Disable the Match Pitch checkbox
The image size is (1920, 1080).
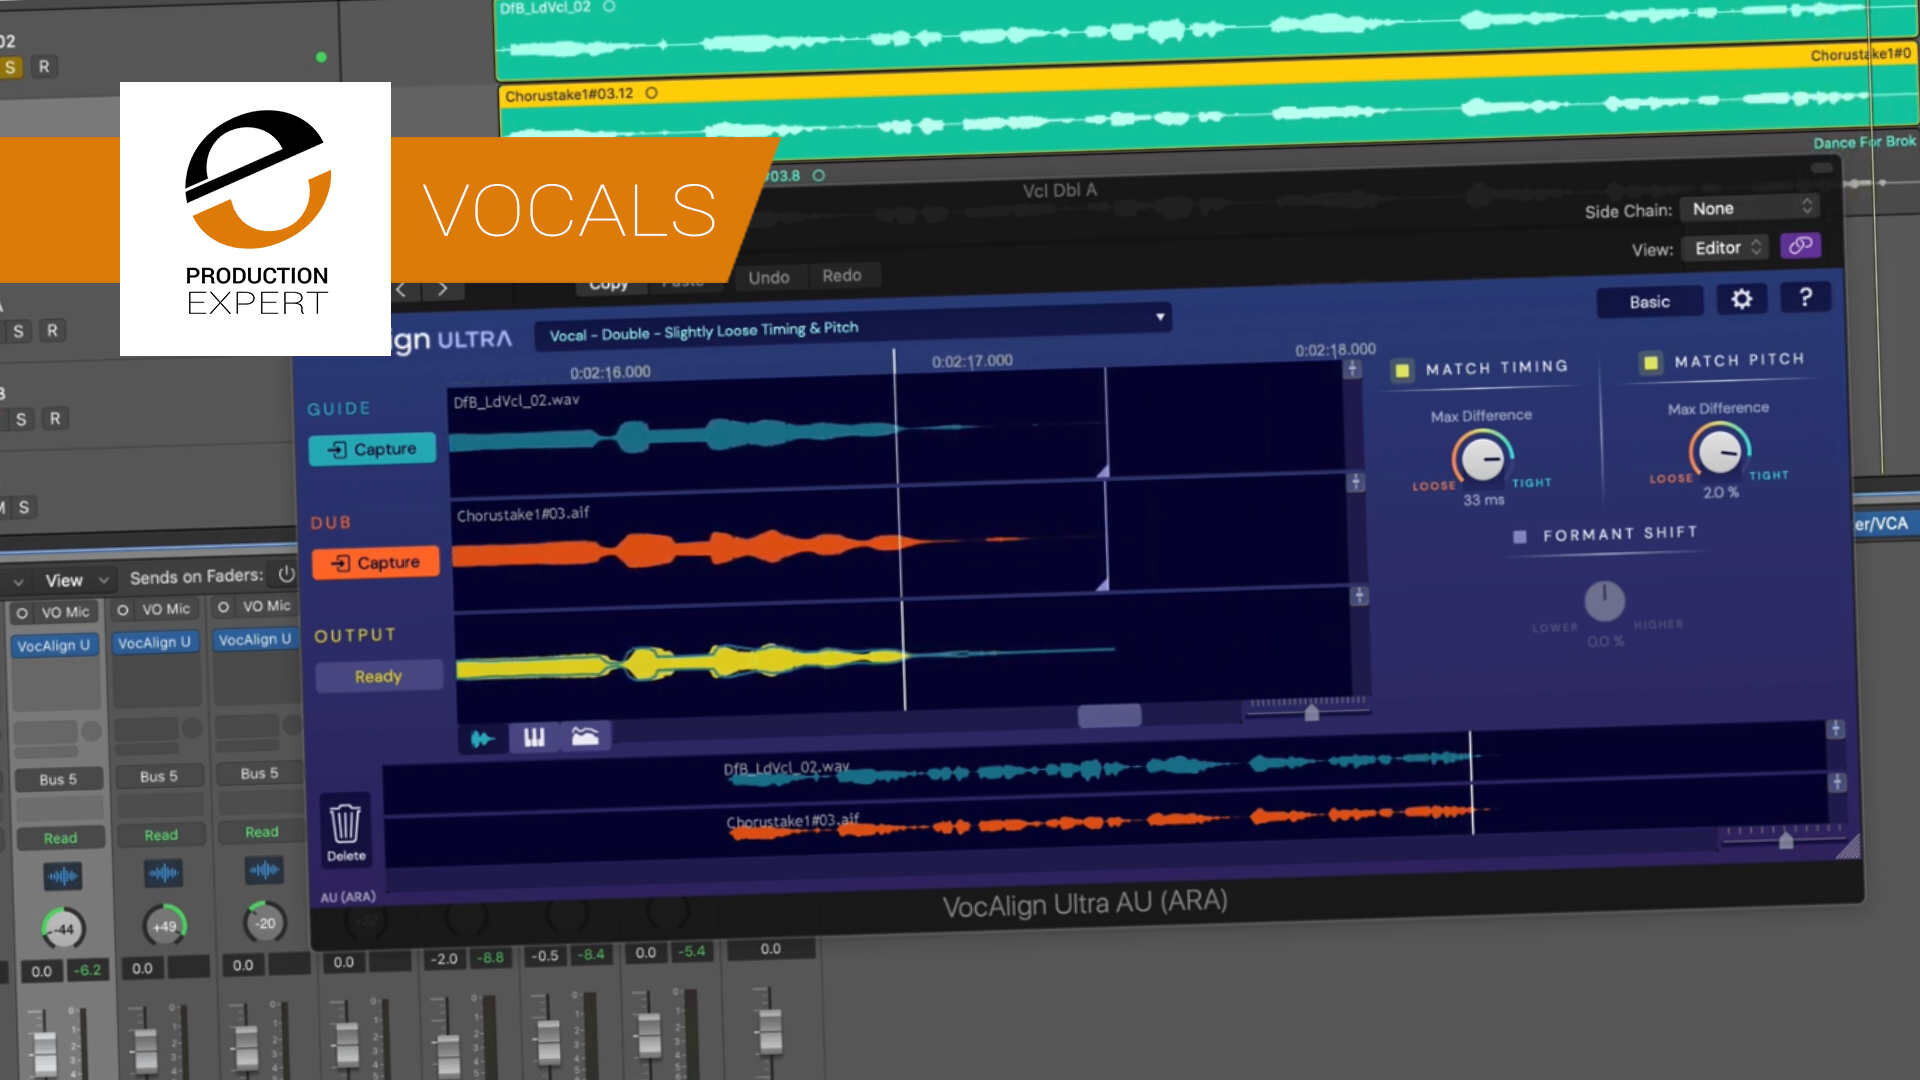point(1650,362)
